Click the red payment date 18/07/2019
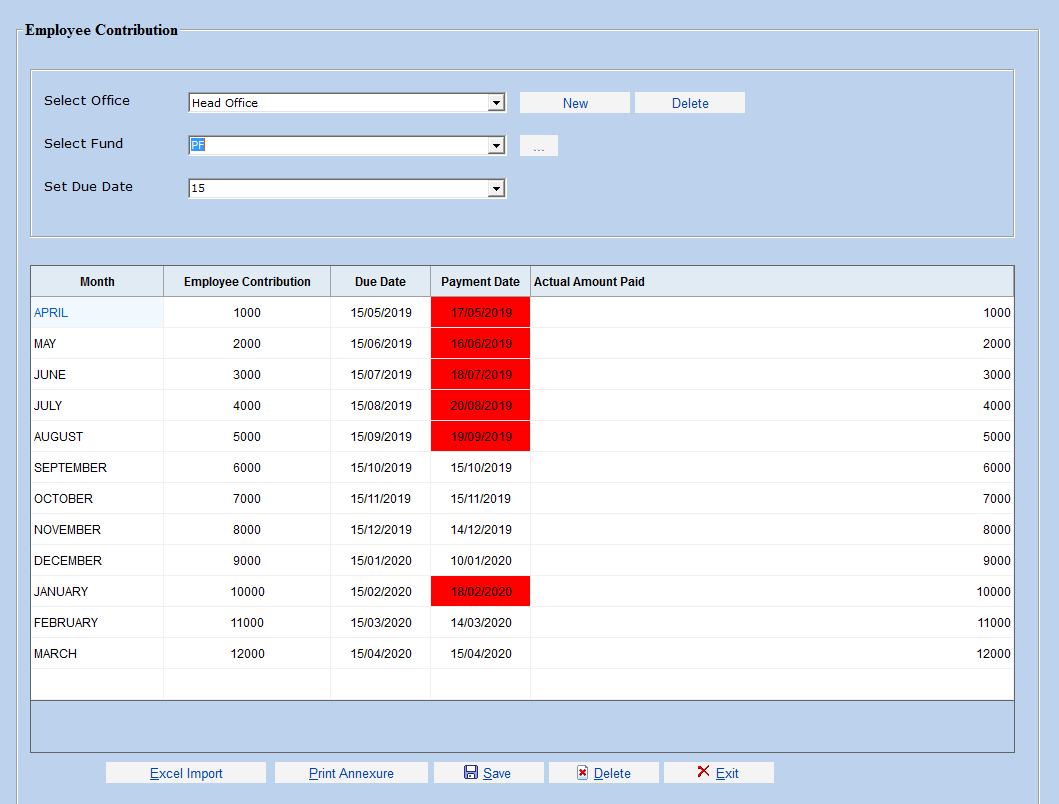1059x804 pixels. (481, 375)
